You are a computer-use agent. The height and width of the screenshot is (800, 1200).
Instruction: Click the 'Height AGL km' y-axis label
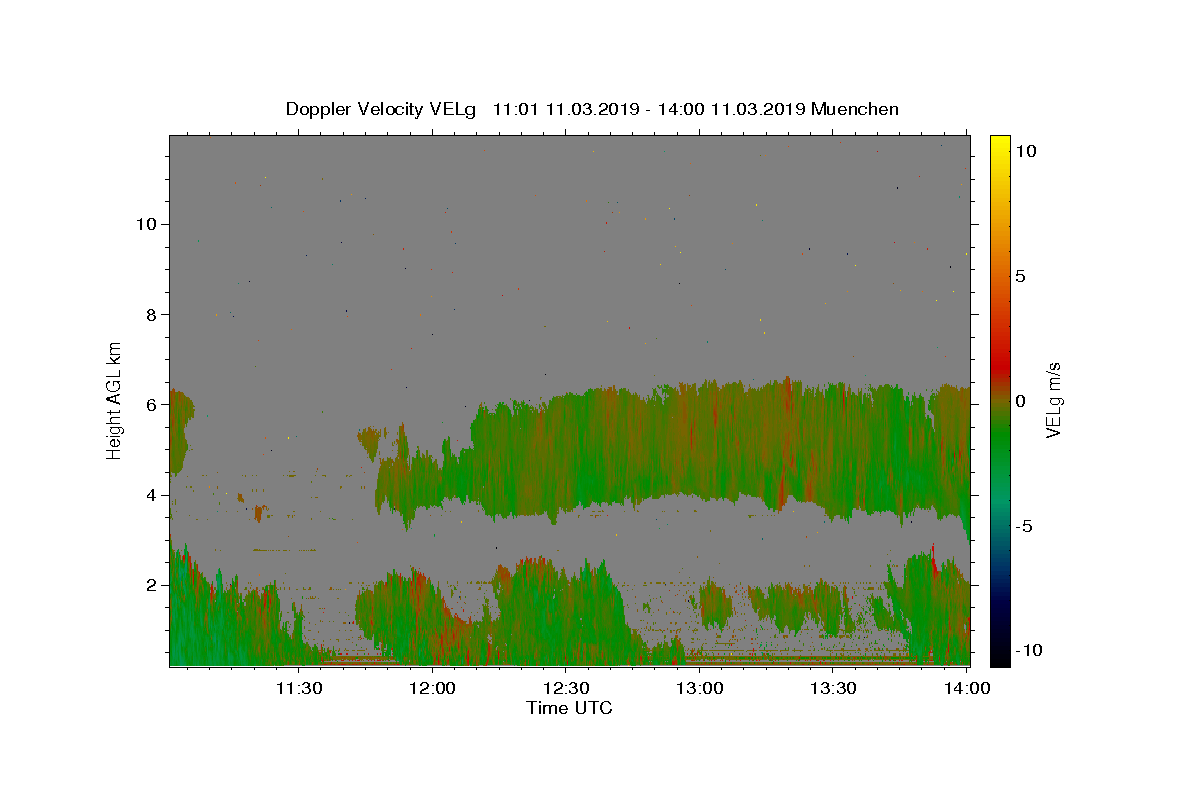click(x=115, y=400)
